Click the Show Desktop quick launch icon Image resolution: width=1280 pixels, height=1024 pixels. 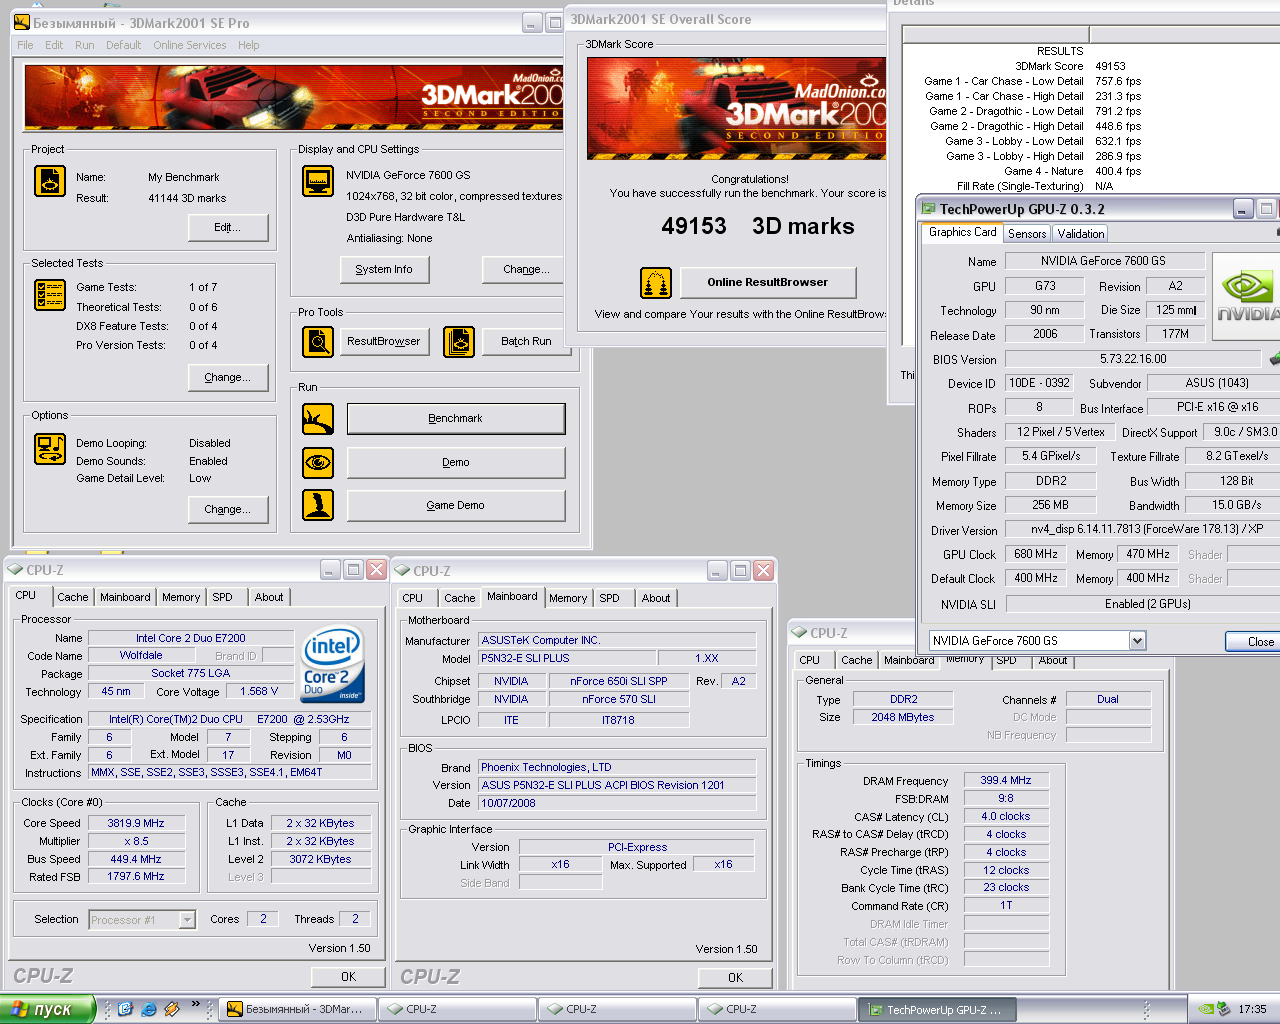pyautogui.click(x=125, y=1009)
